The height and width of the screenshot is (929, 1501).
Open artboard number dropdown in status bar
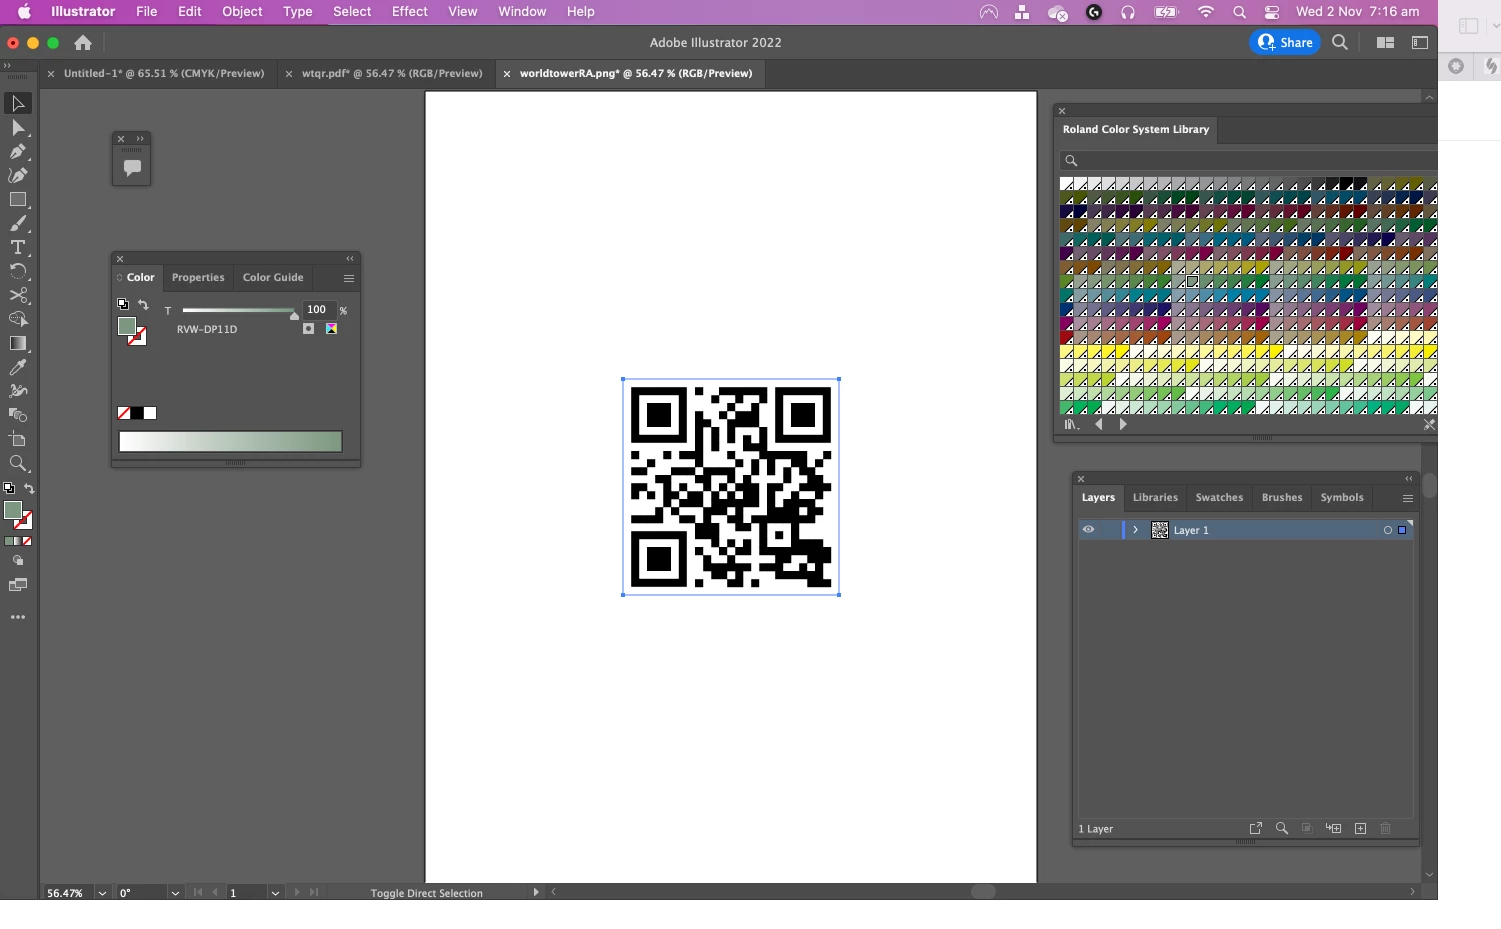tap(275, 893)
